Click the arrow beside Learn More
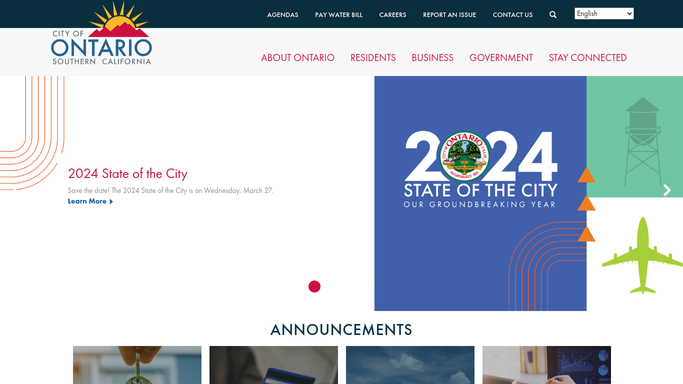 click(x=111, y=202)
